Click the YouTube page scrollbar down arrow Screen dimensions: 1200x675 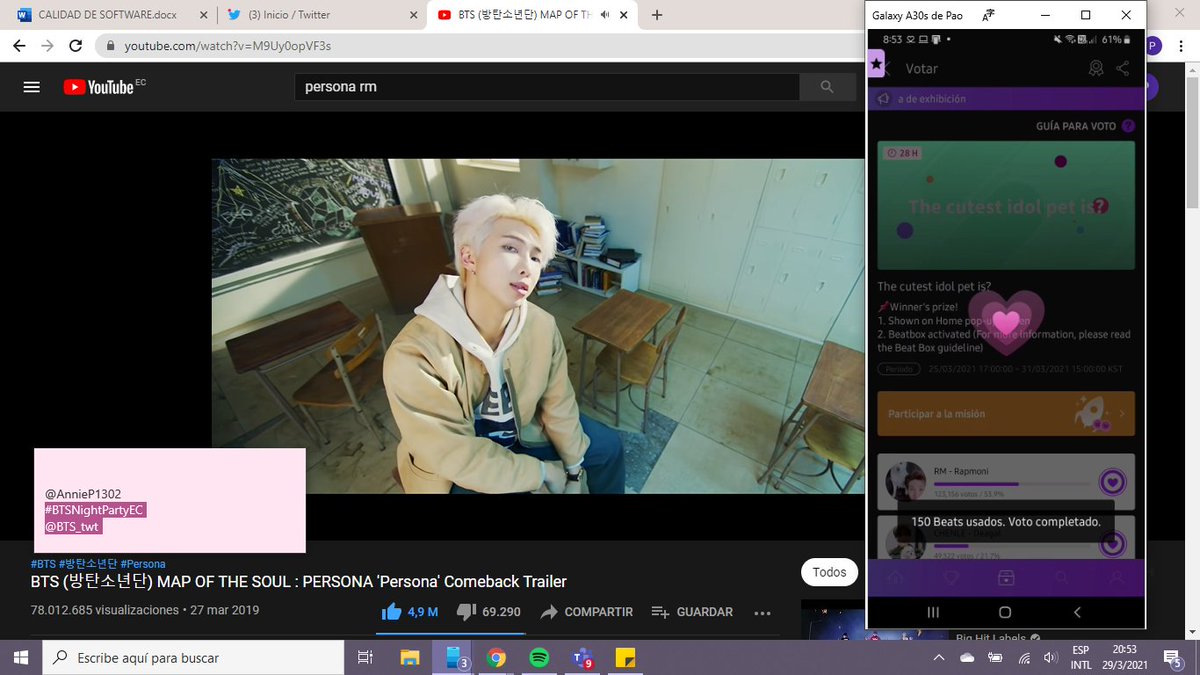coord(1191,631)
